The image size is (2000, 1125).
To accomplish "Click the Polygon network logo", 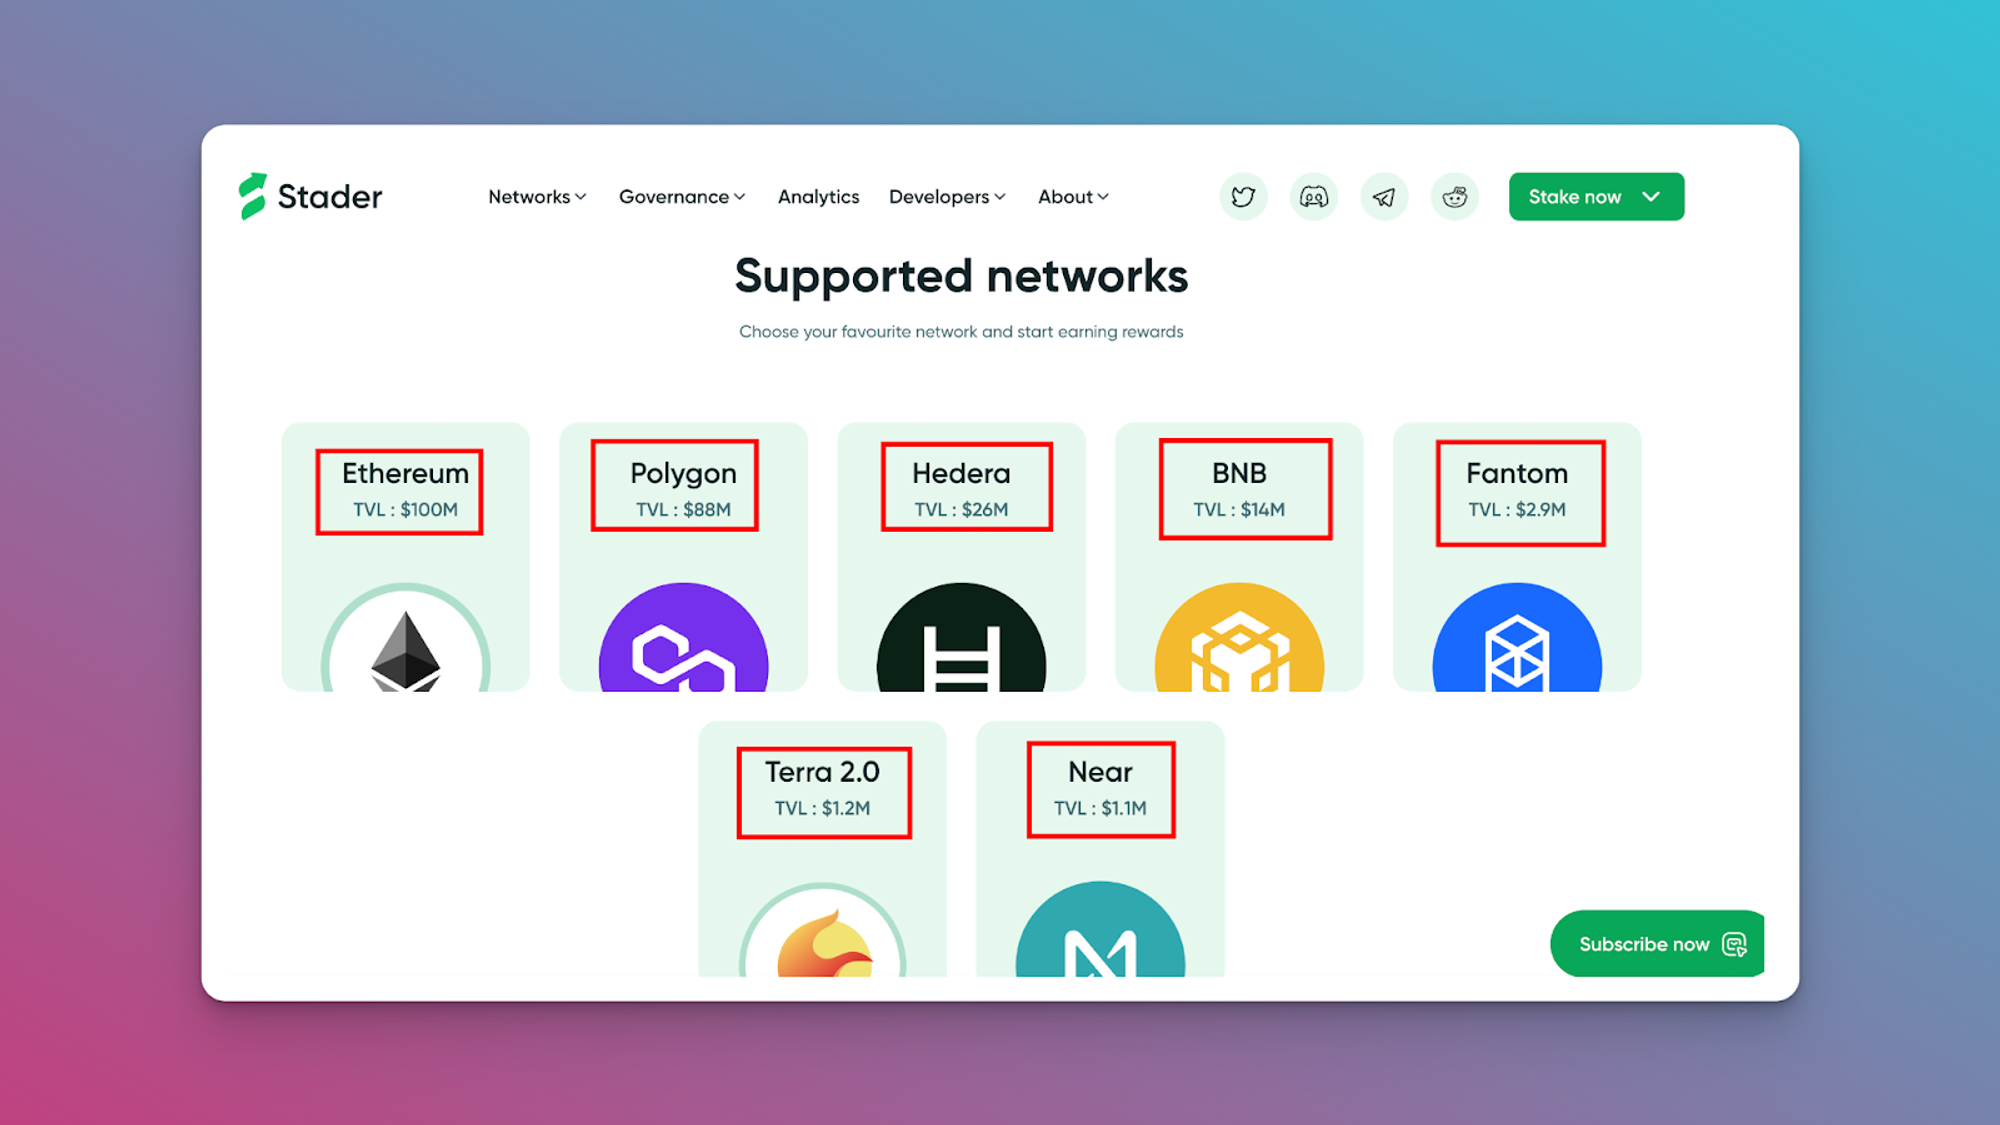I will pyautogui.click(x=684, y=638).
